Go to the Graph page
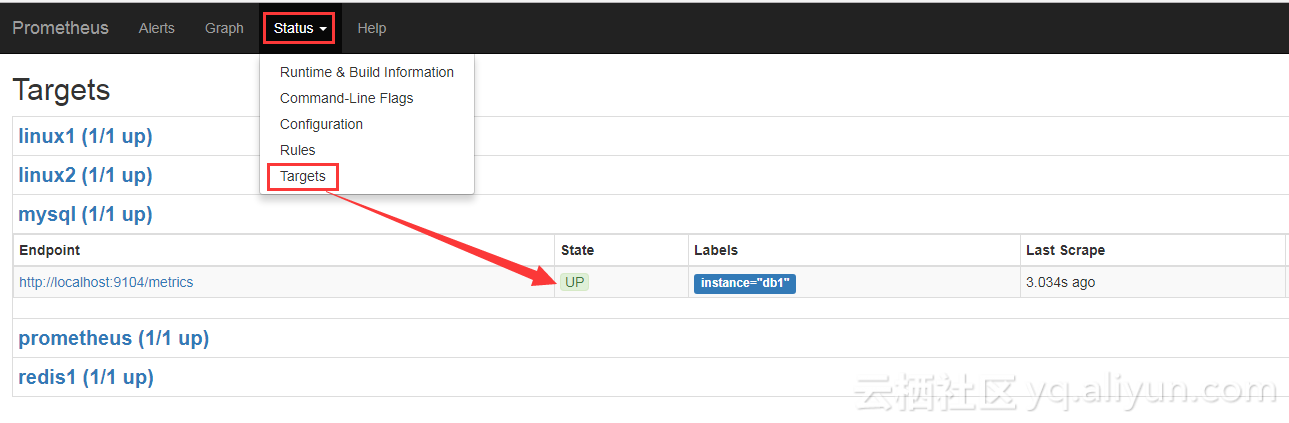The image size is (1289, 423). click(224, 28)
